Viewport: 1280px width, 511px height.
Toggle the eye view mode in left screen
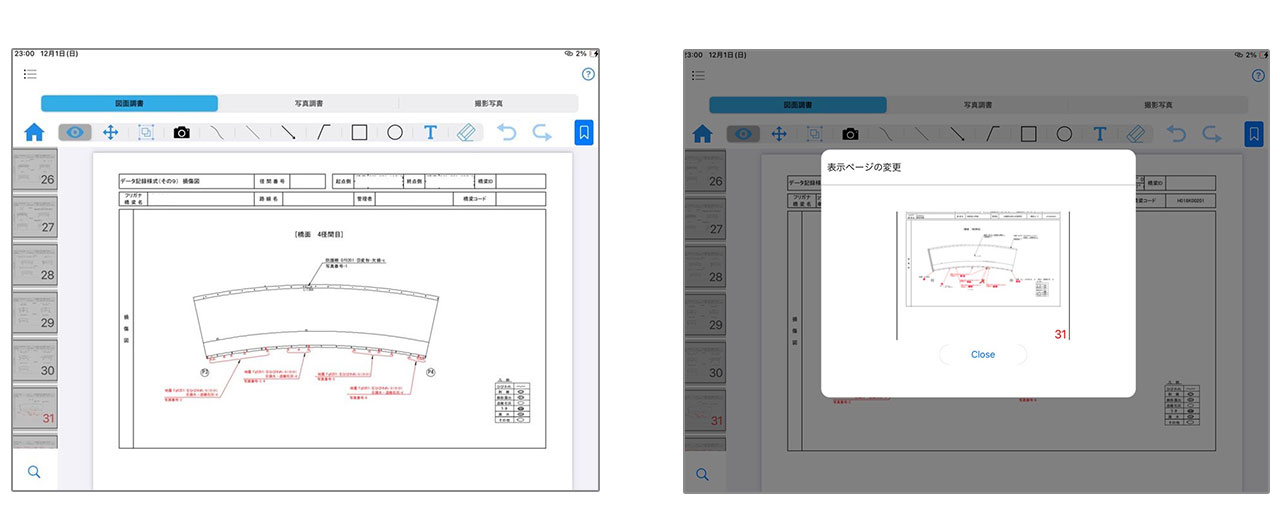click(75, 132)
